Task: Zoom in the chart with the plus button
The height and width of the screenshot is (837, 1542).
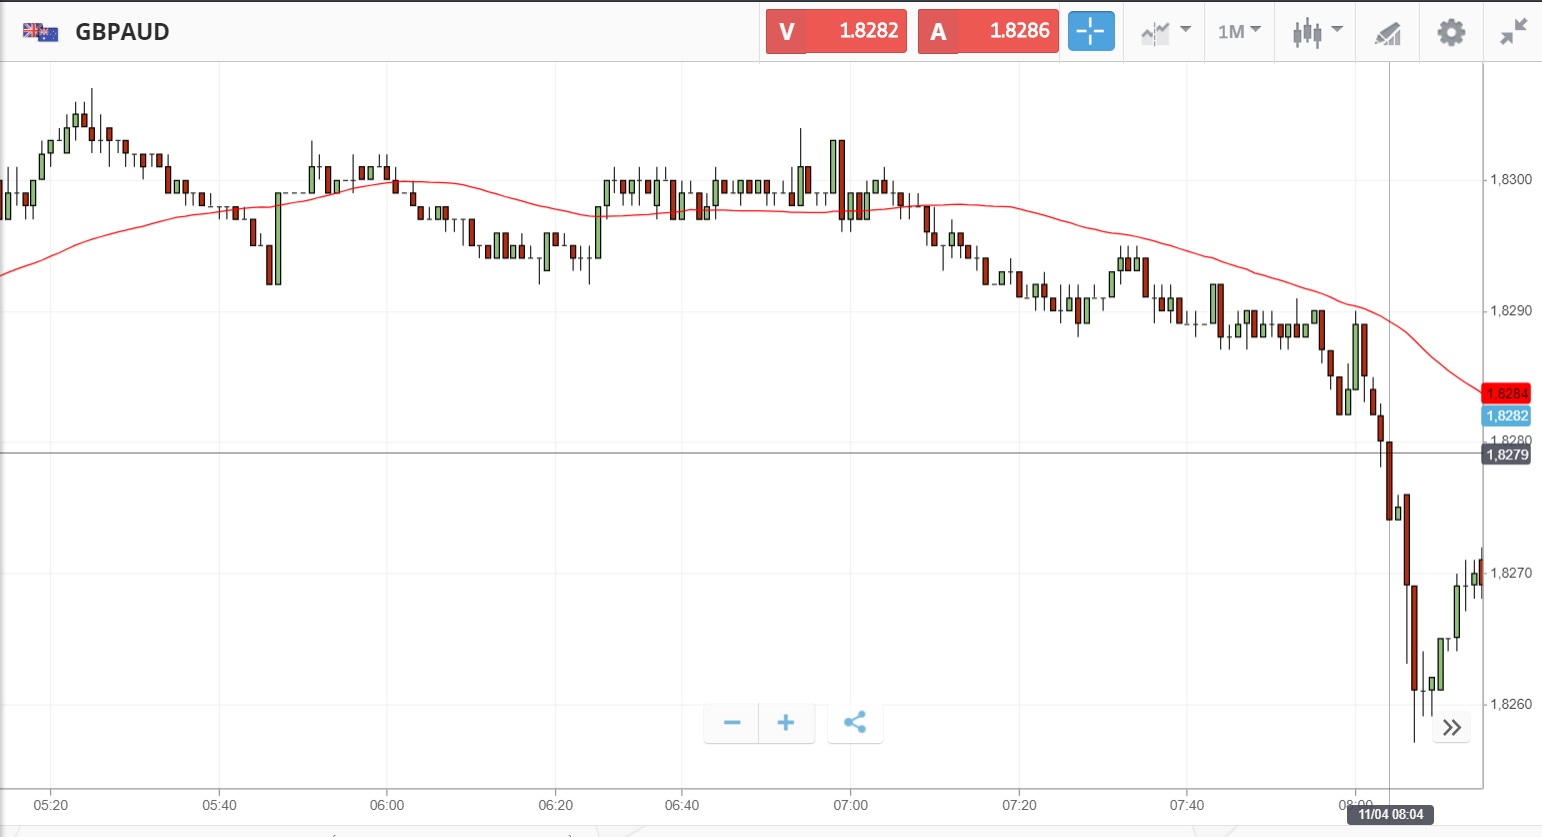Action: (x=787, y=723)
